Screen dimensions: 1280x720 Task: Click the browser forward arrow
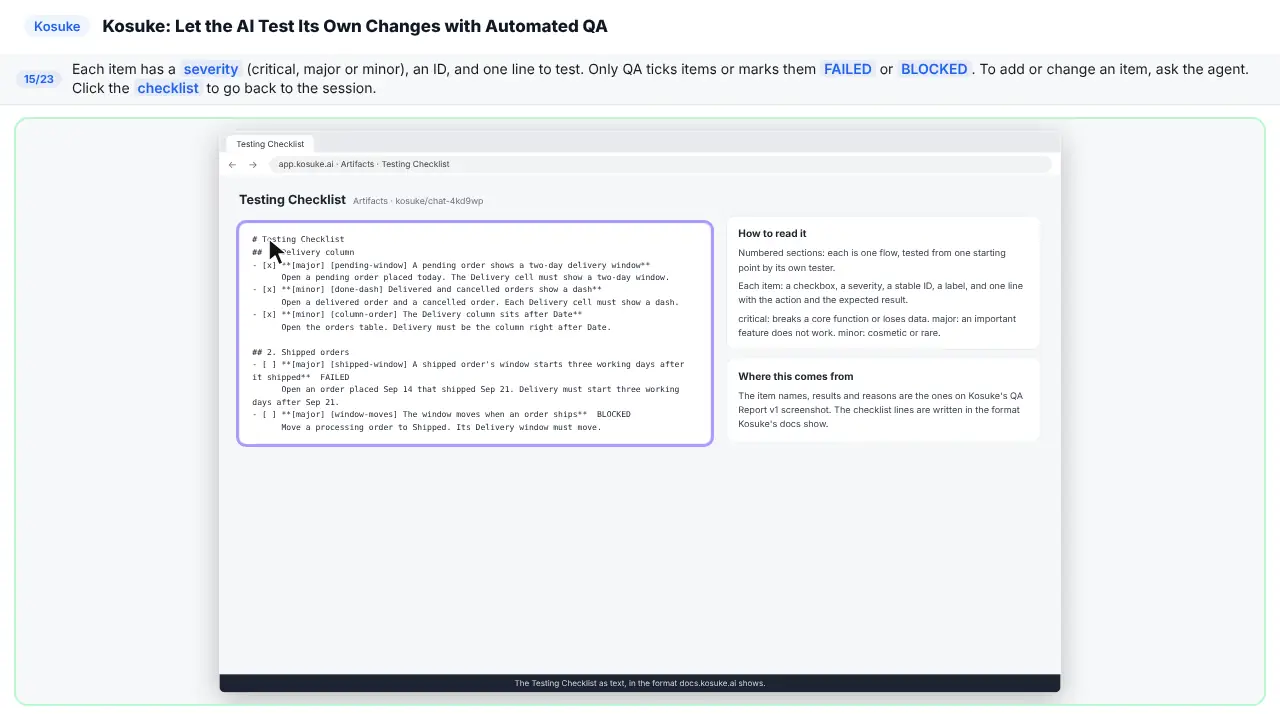[x=253, y=164]
